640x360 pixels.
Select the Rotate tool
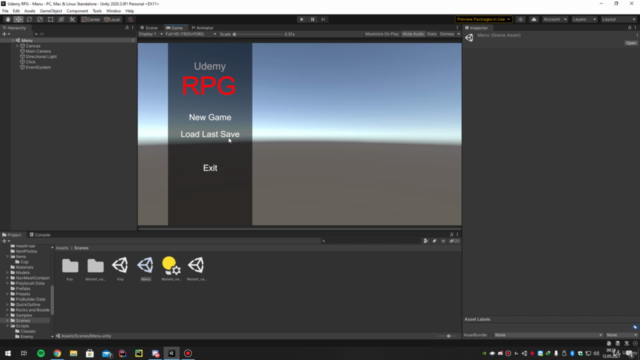pyautogui.click(x=29, y=19)
